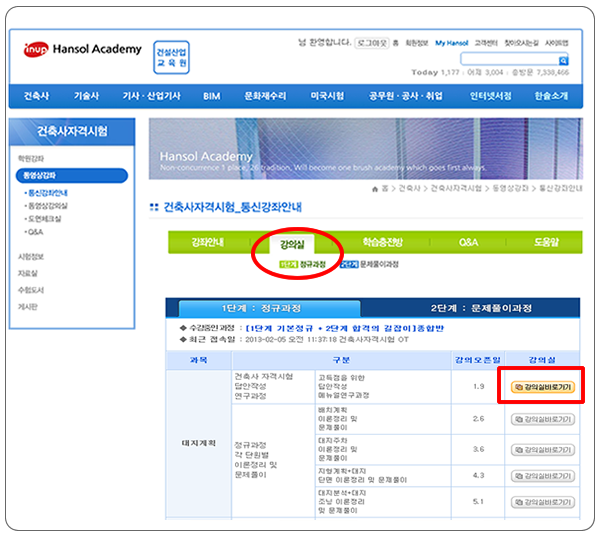Viewport: 600px width, 551px height.
Task: Open 동영상강의실 in the sidebar submenu
Action: [46, 206]
